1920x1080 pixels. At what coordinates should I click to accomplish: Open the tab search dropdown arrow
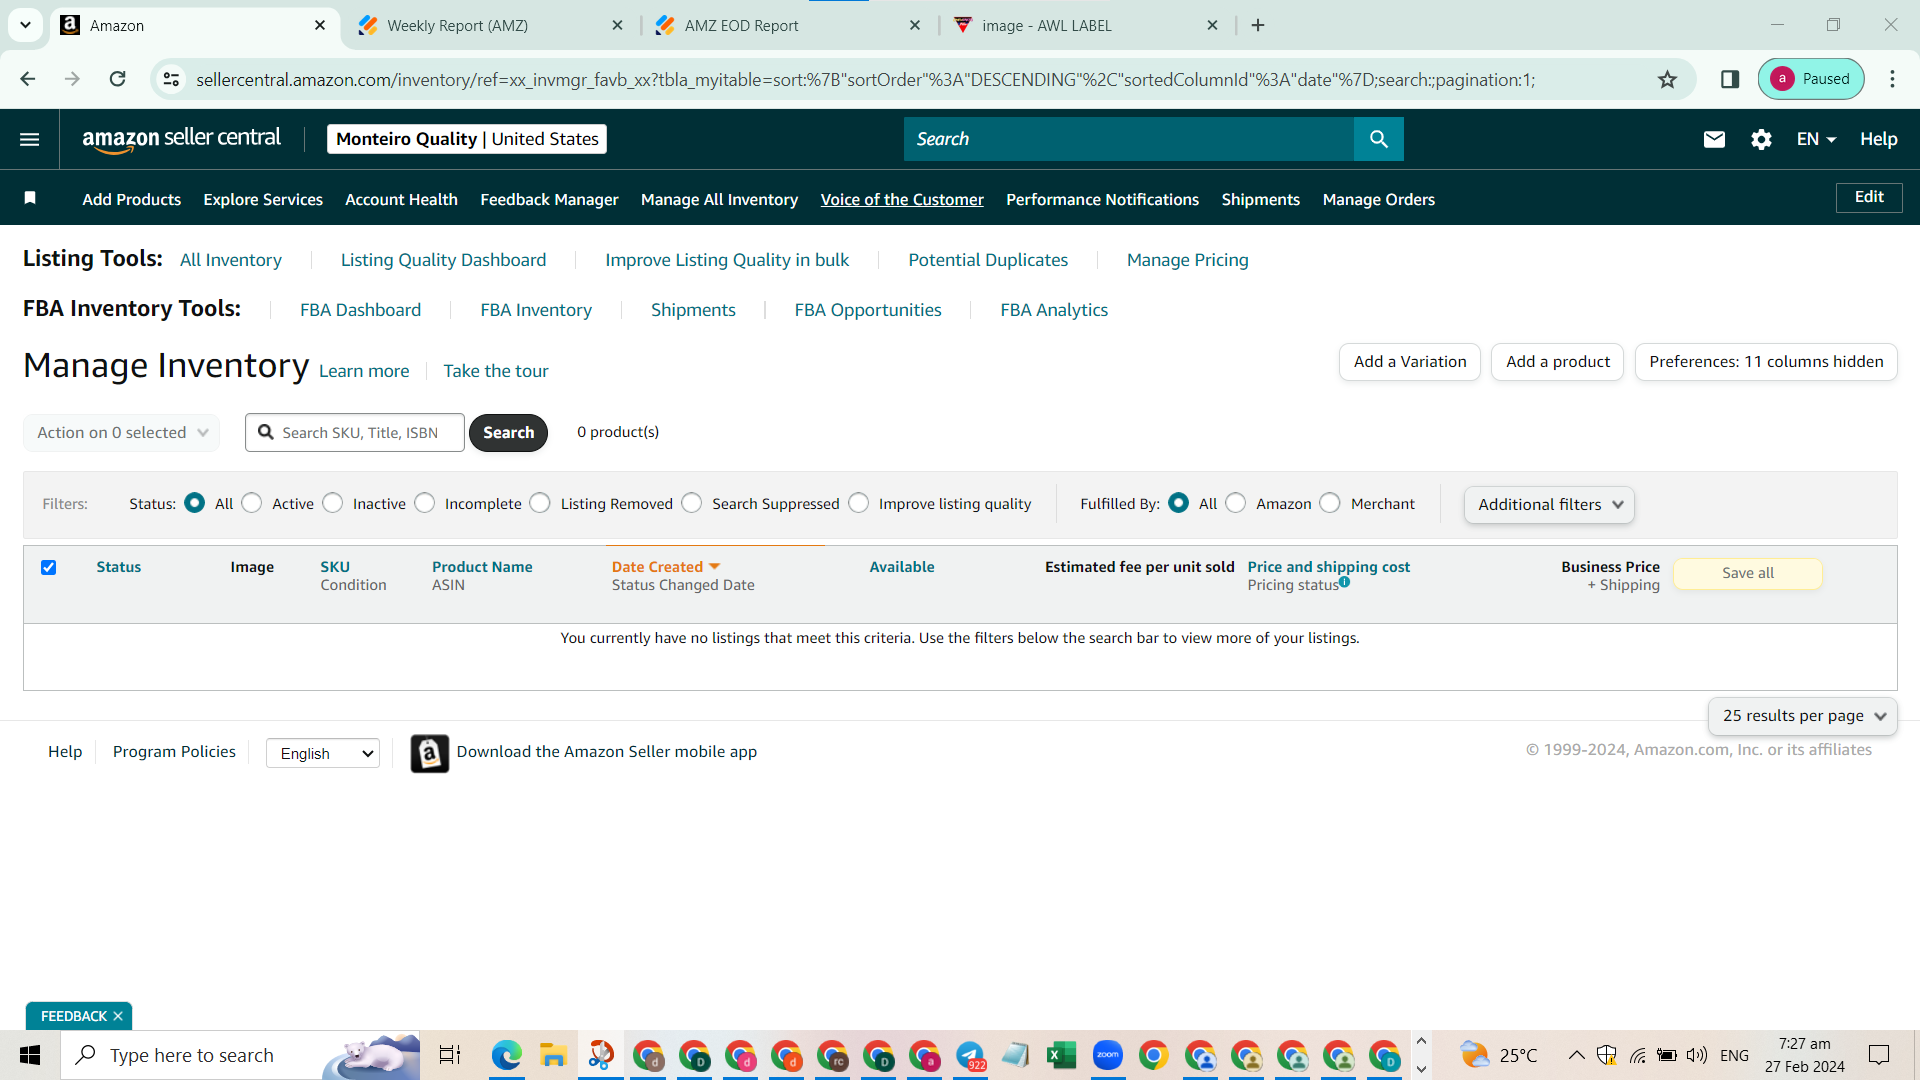point(25,25)
